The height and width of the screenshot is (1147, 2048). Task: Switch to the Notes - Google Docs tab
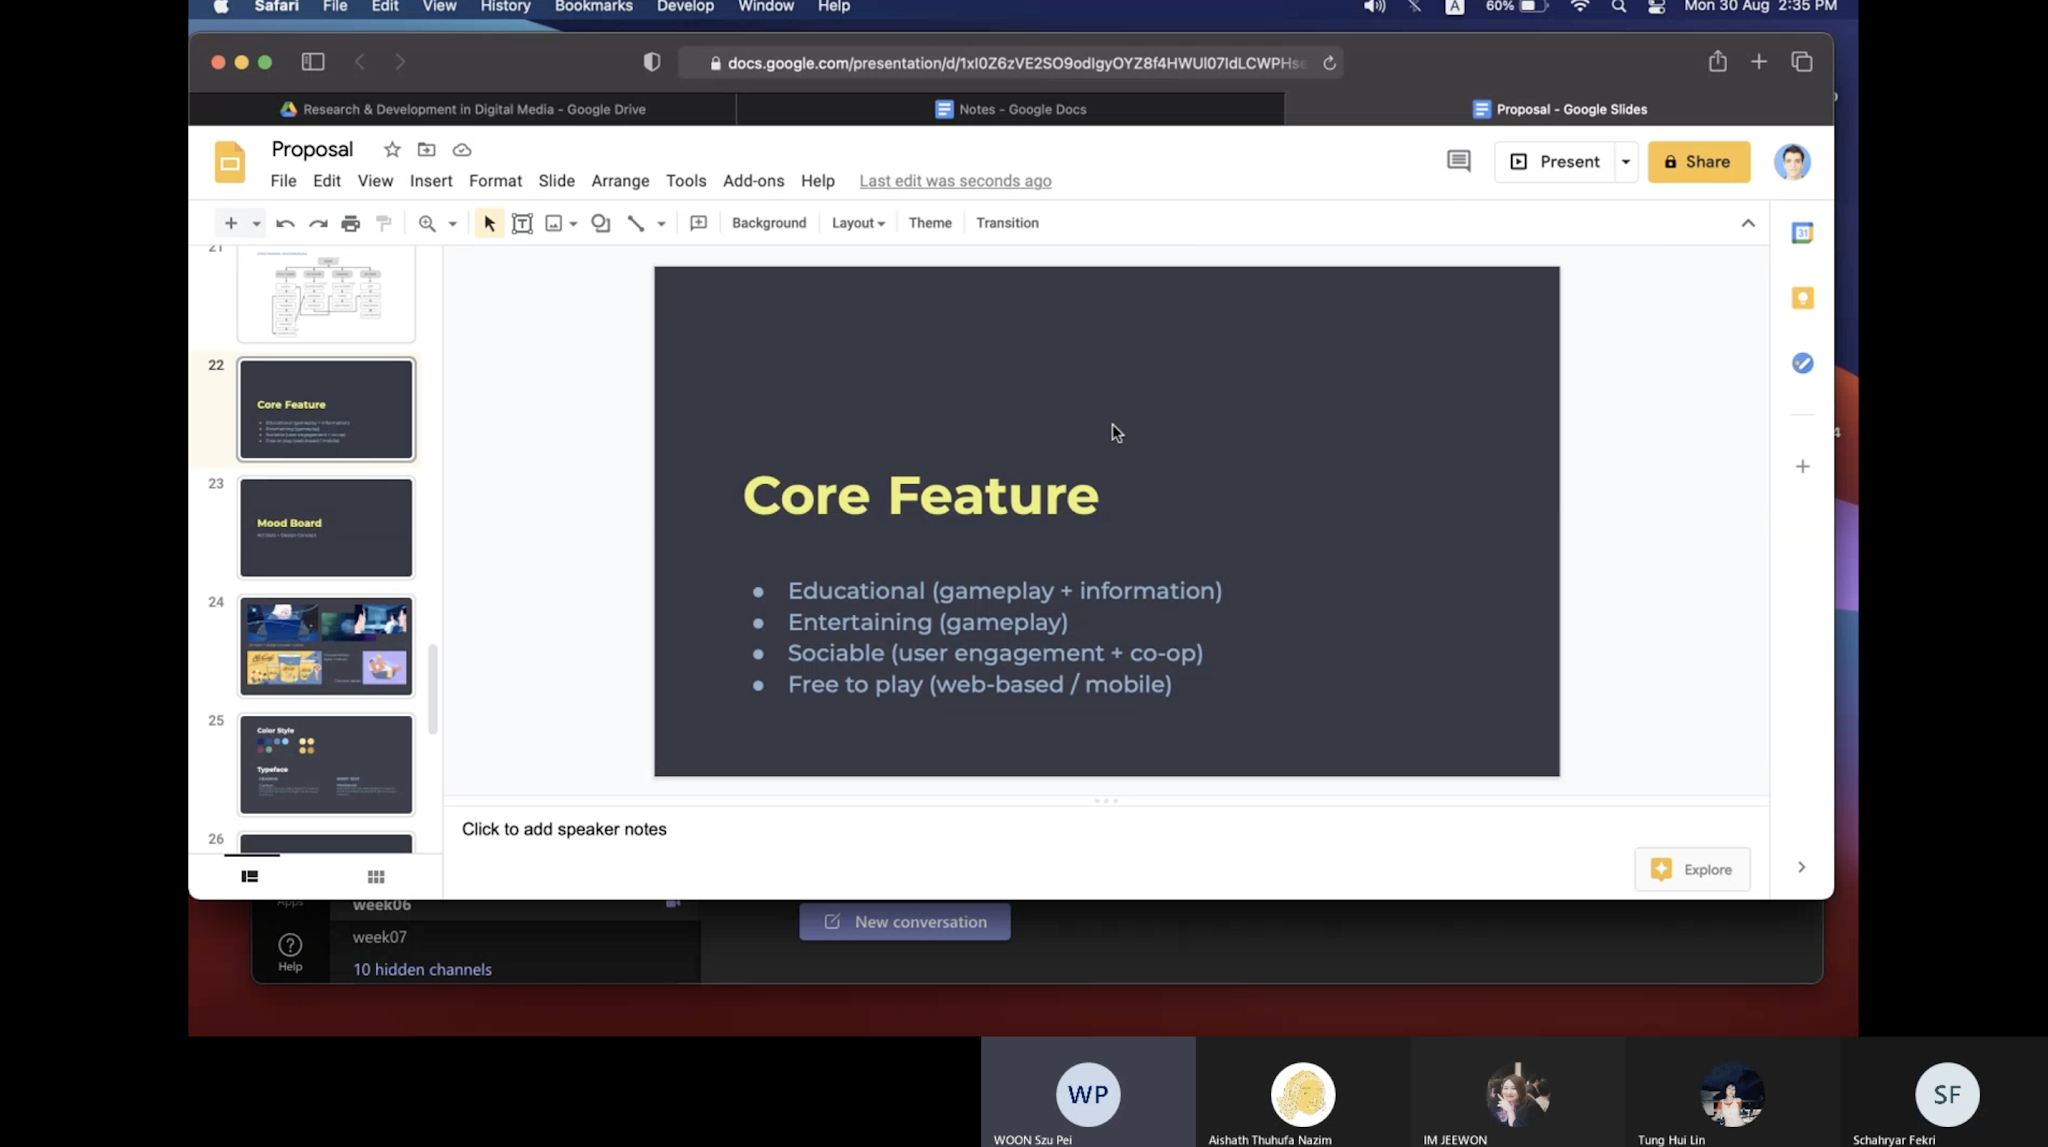click(x=1010, y=109)
